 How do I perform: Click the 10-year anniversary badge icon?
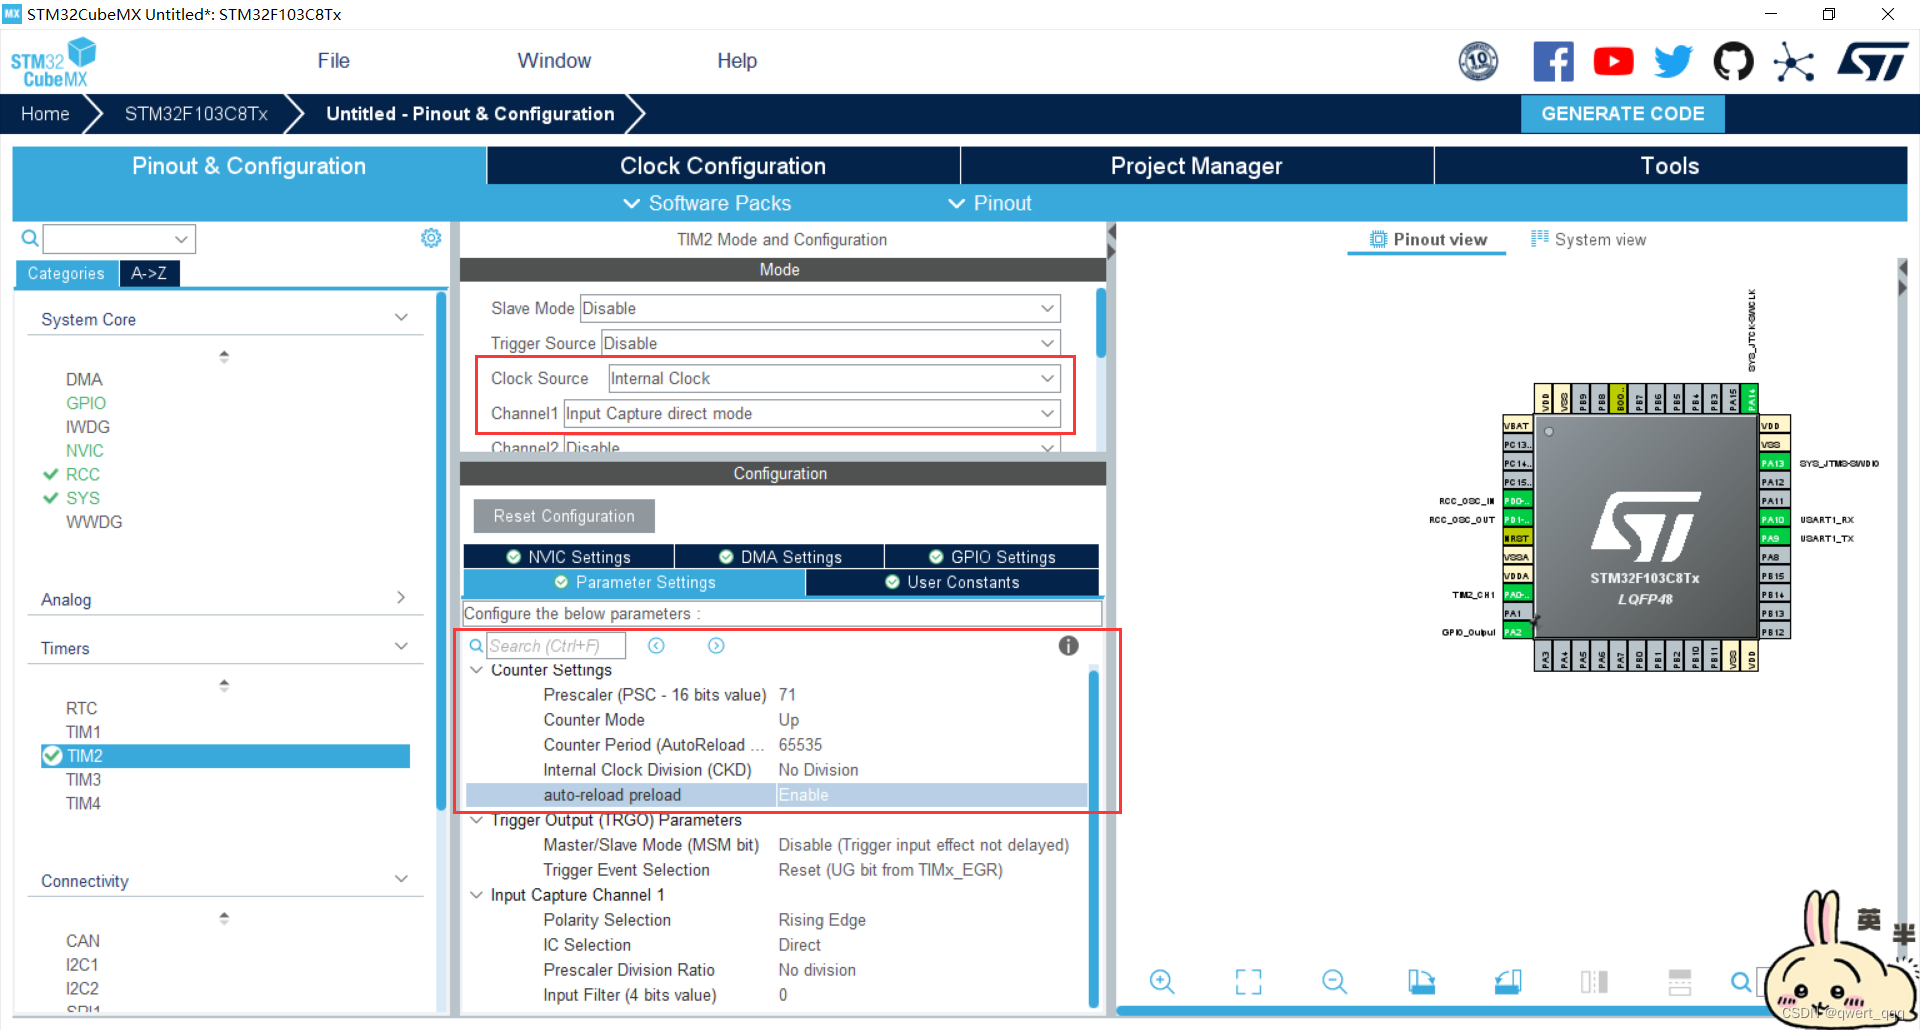[1478, 62]
